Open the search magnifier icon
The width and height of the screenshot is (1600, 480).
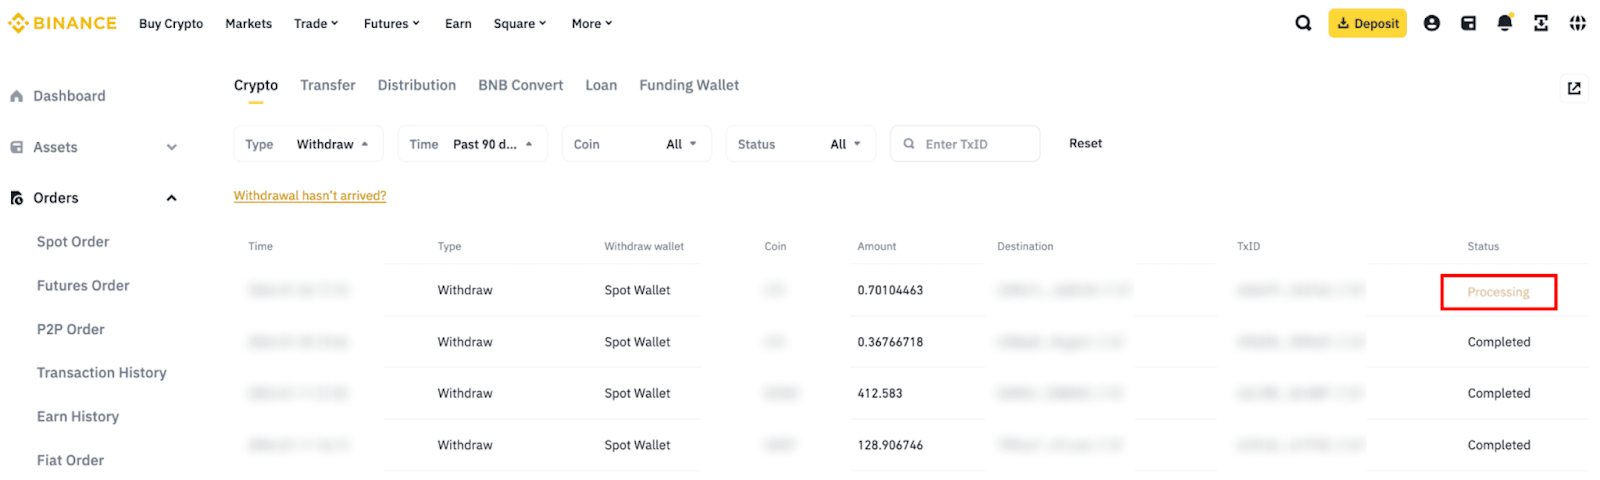click(1303, 23)
